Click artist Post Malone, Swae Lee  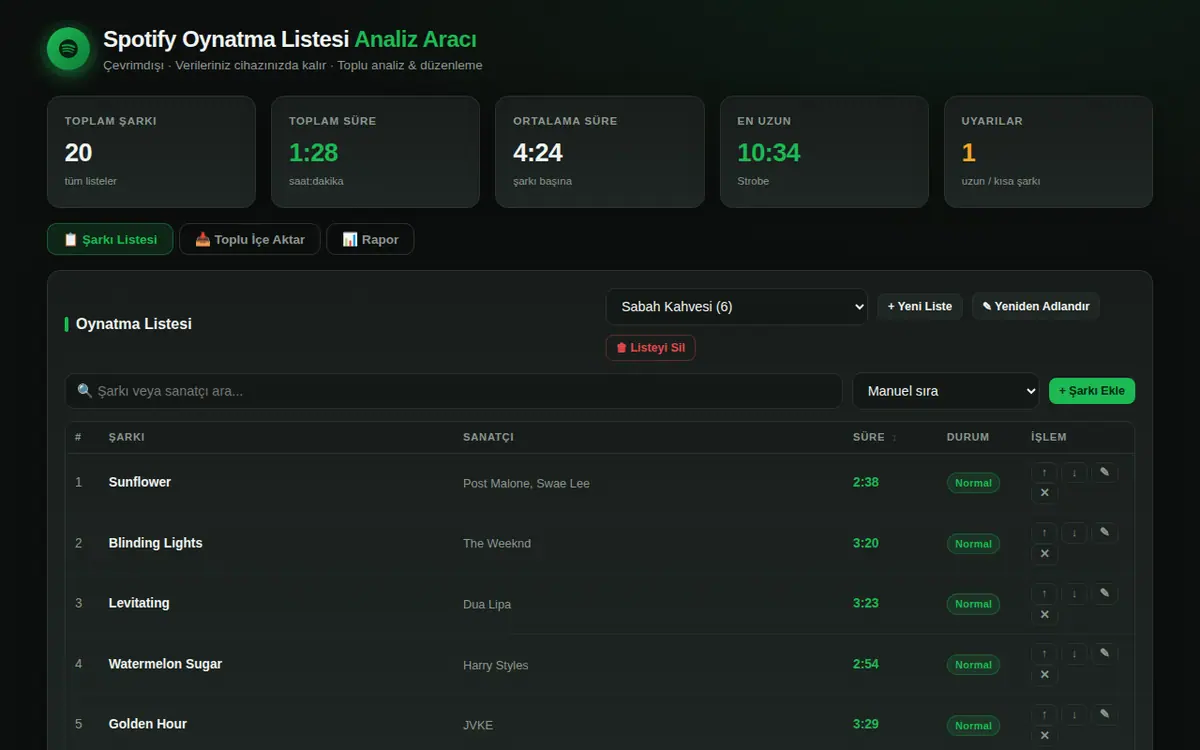(x=526, y=483)
